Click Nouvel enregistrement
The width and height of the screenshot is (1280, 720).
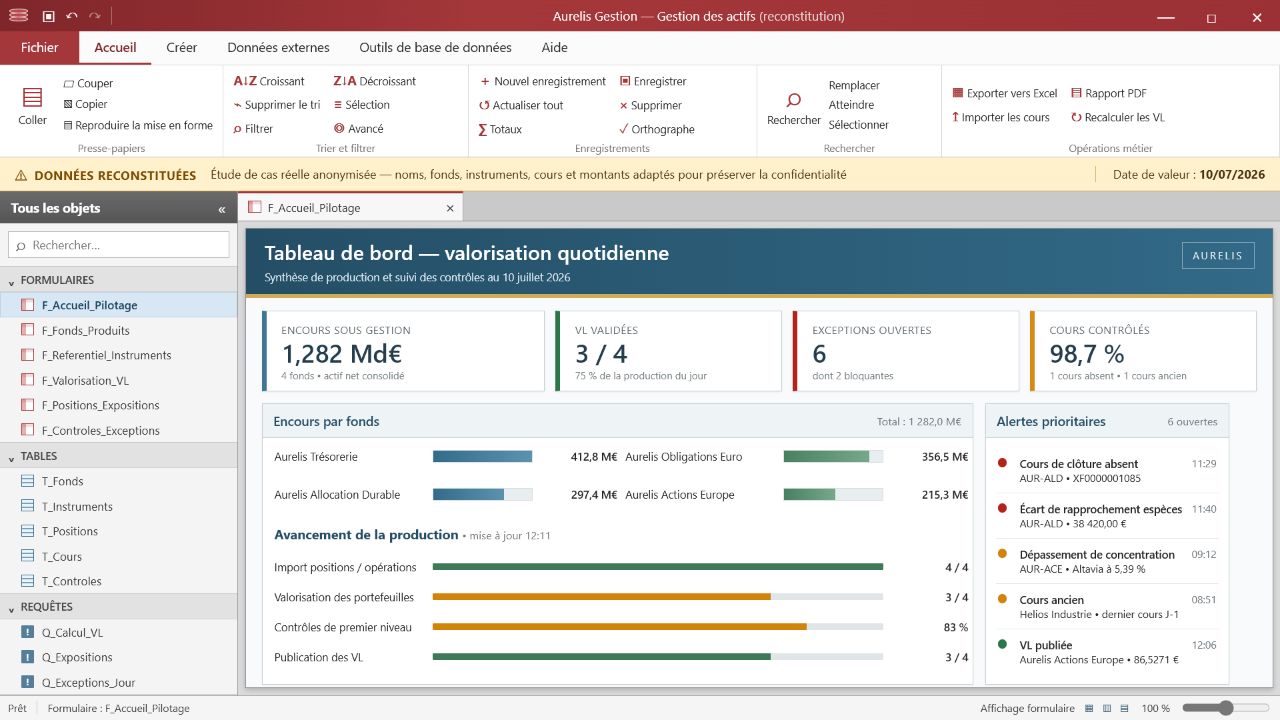pos(543,81)
